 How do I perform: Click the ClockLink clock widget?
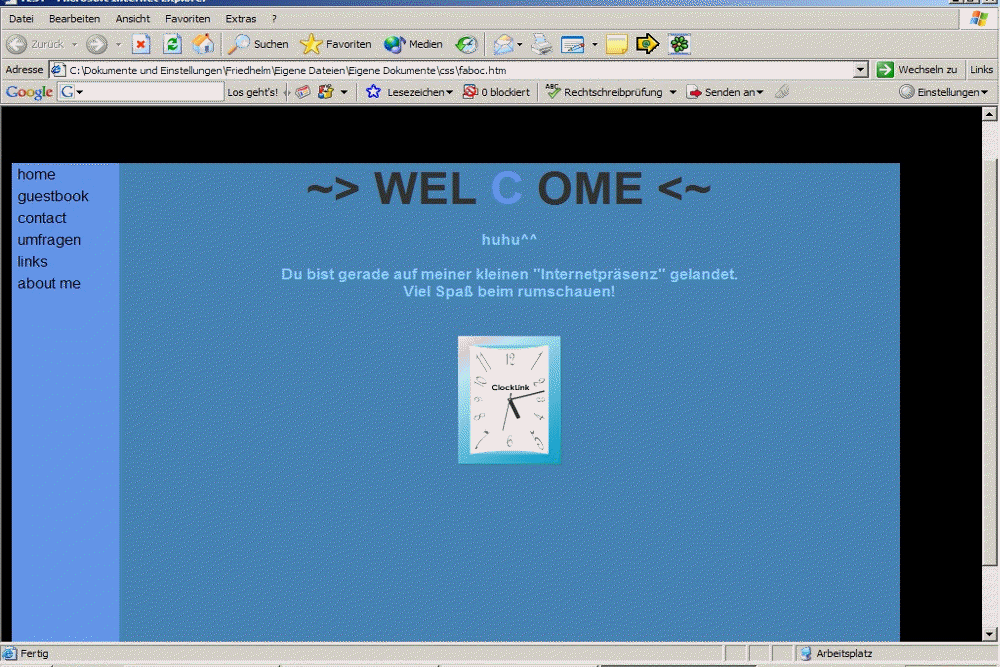click(x=509, y=400)
